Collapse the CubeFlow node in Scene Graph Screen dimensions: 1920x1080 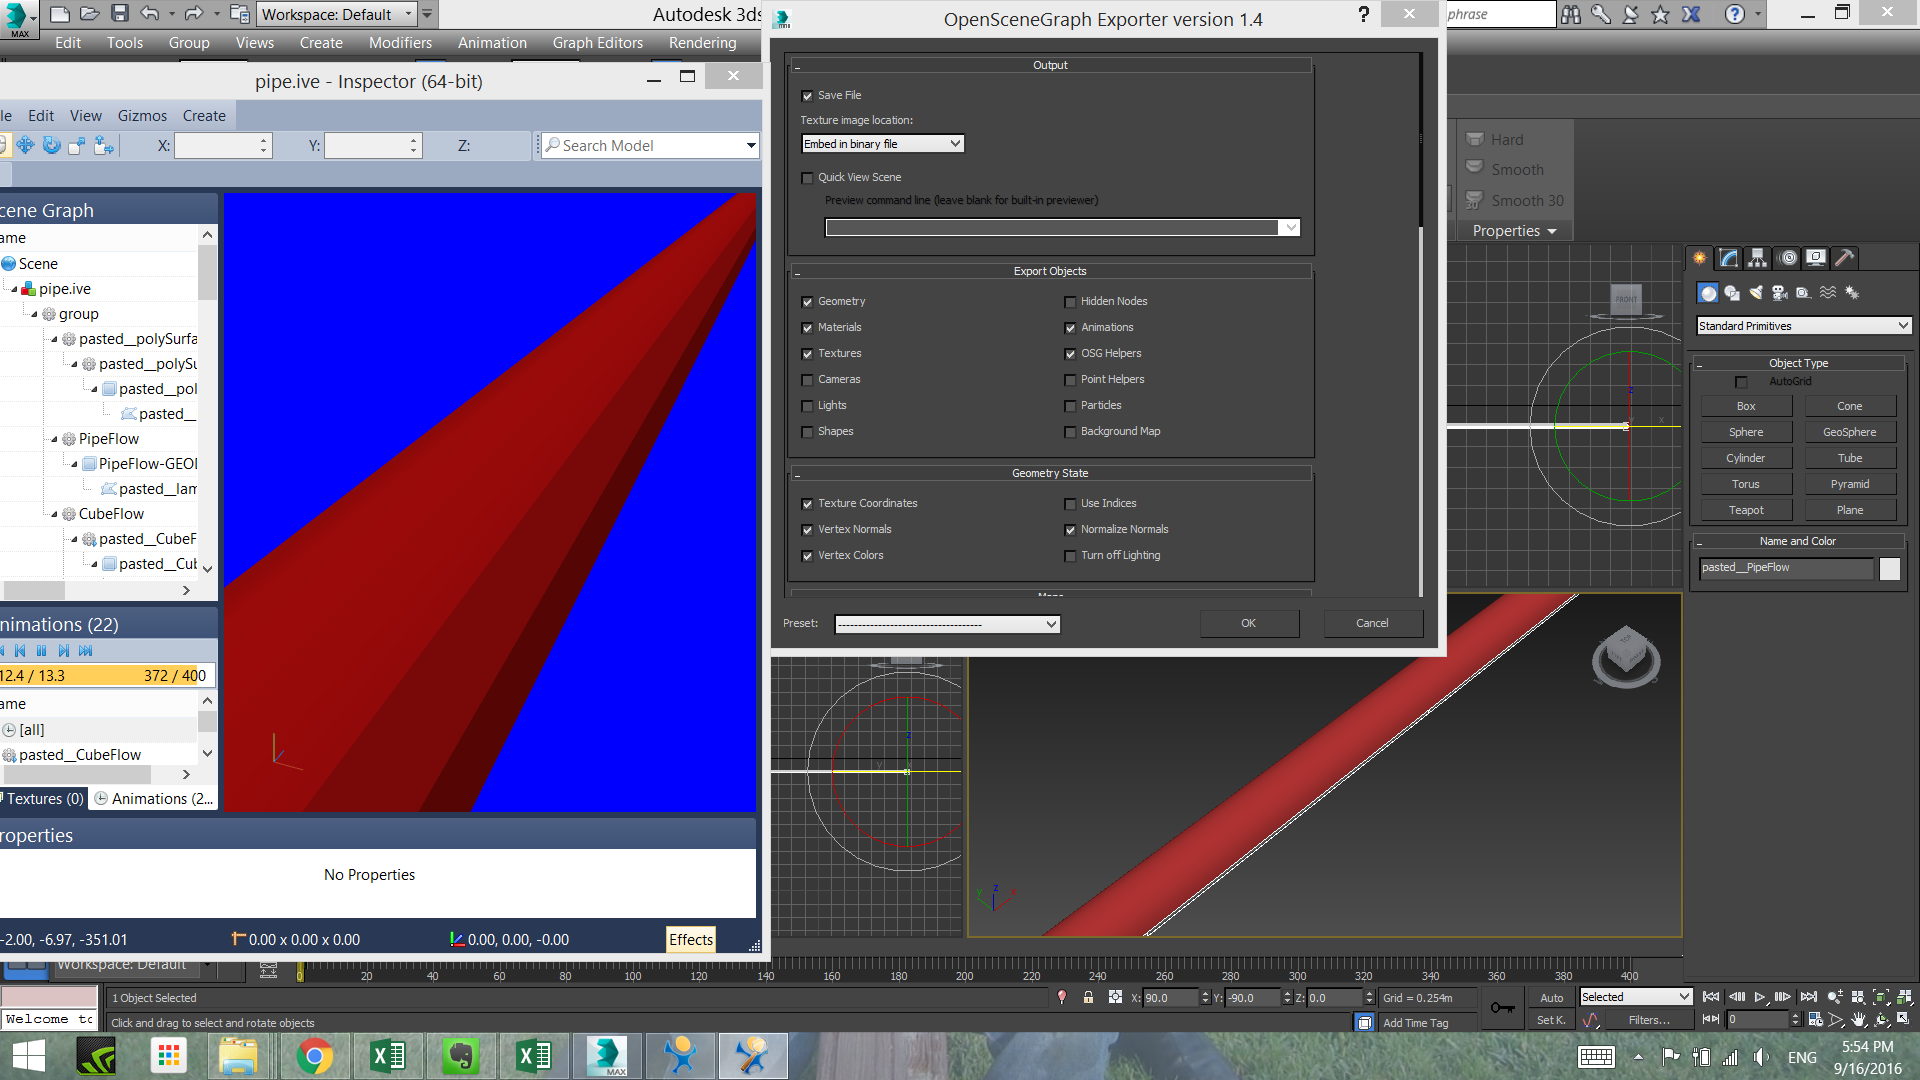point(54,514)
